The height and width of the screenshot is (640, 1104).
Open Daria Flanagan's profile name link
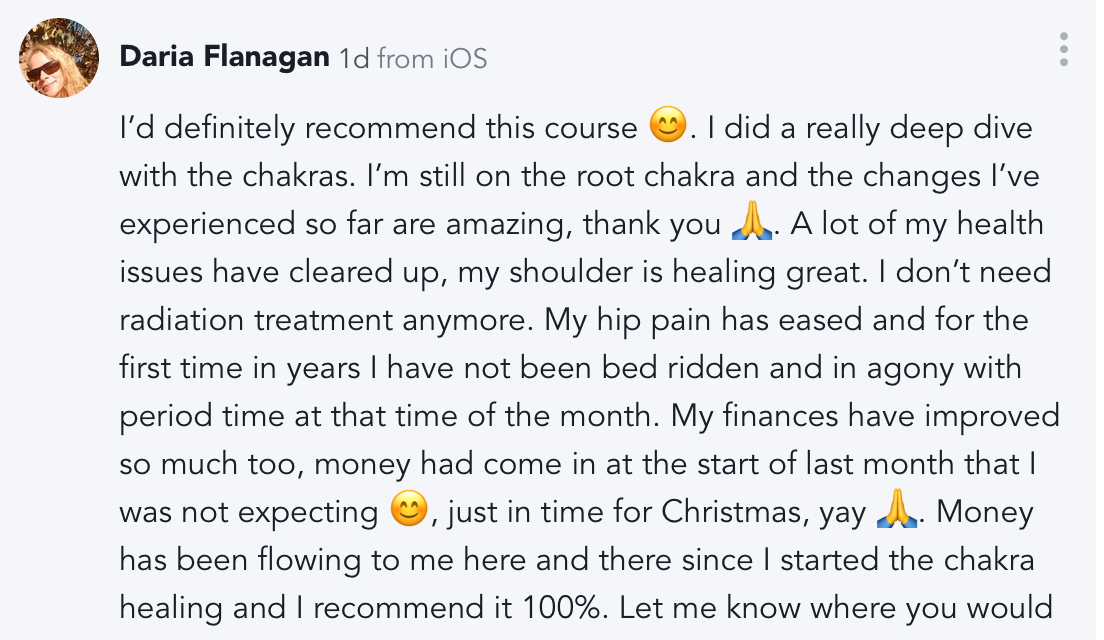pos(224,58)
